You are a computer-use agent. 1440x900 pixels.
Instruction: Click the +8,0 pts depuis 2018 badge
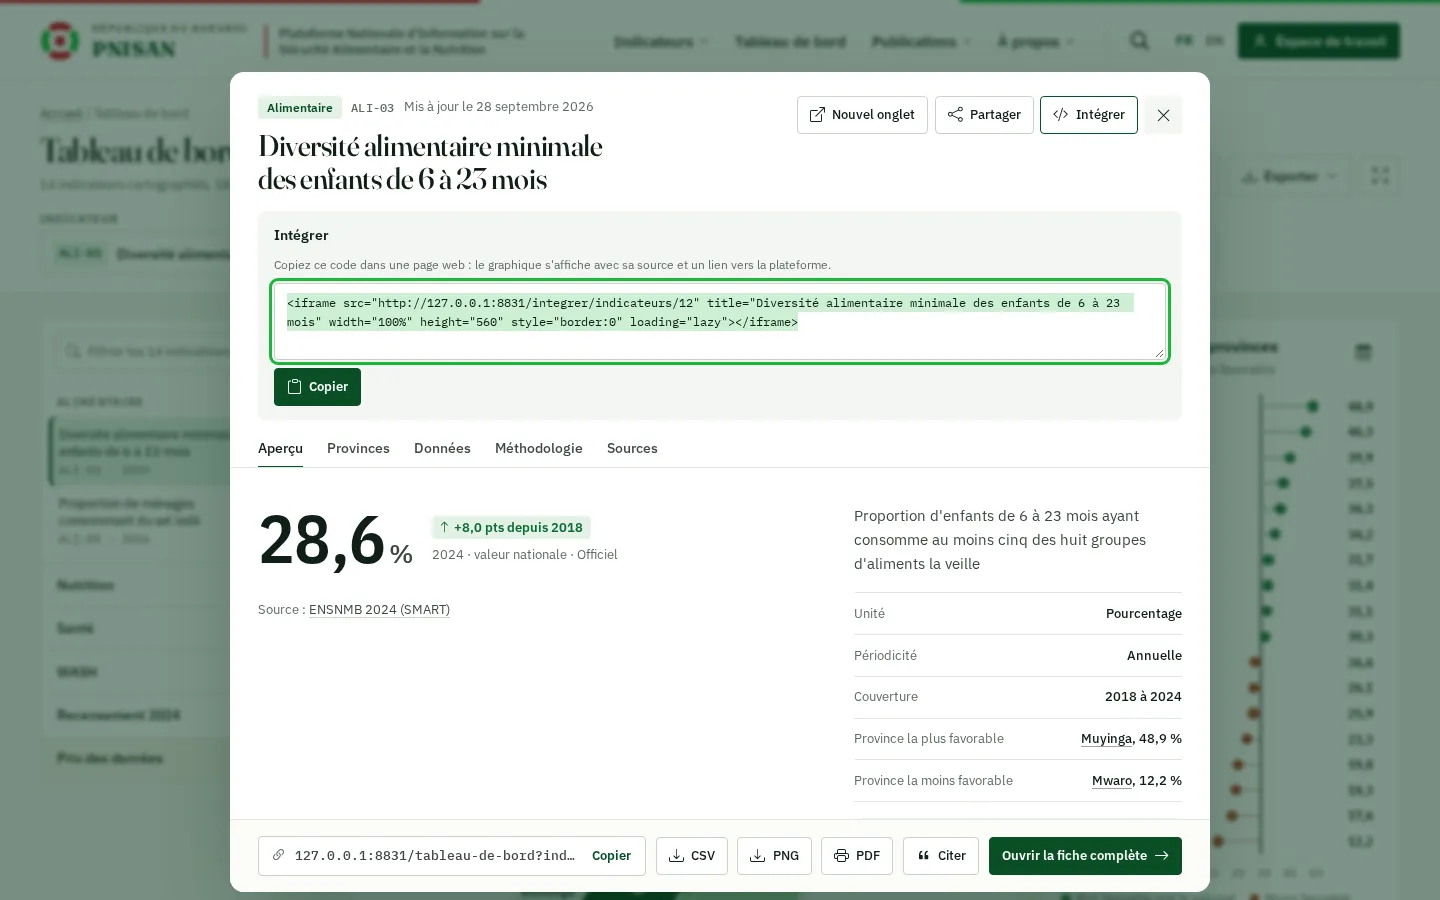click(511, 528)
